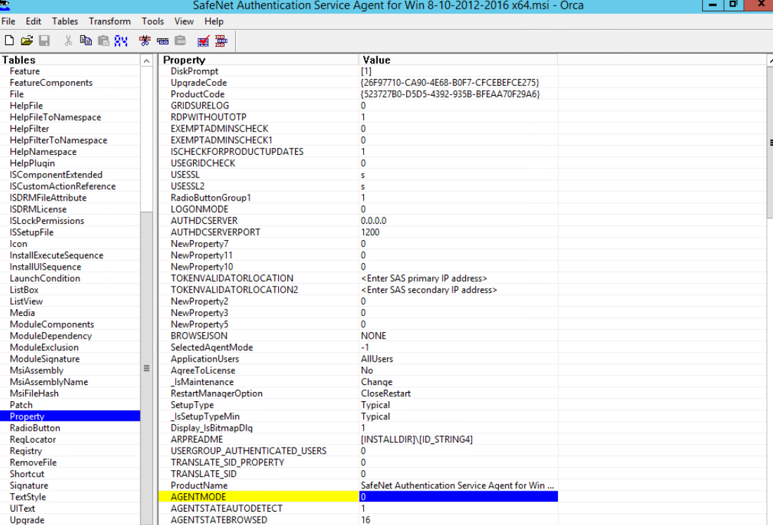Screen dimensions: 773x530
Task: Click the AgreeToLicense value No
Action: click(x=367, y=370)
